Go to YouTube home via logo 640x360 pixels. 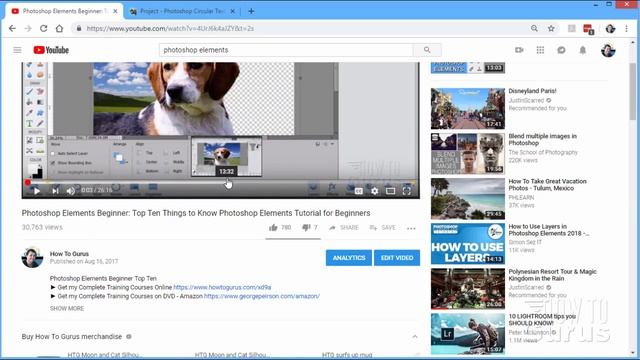51,50
